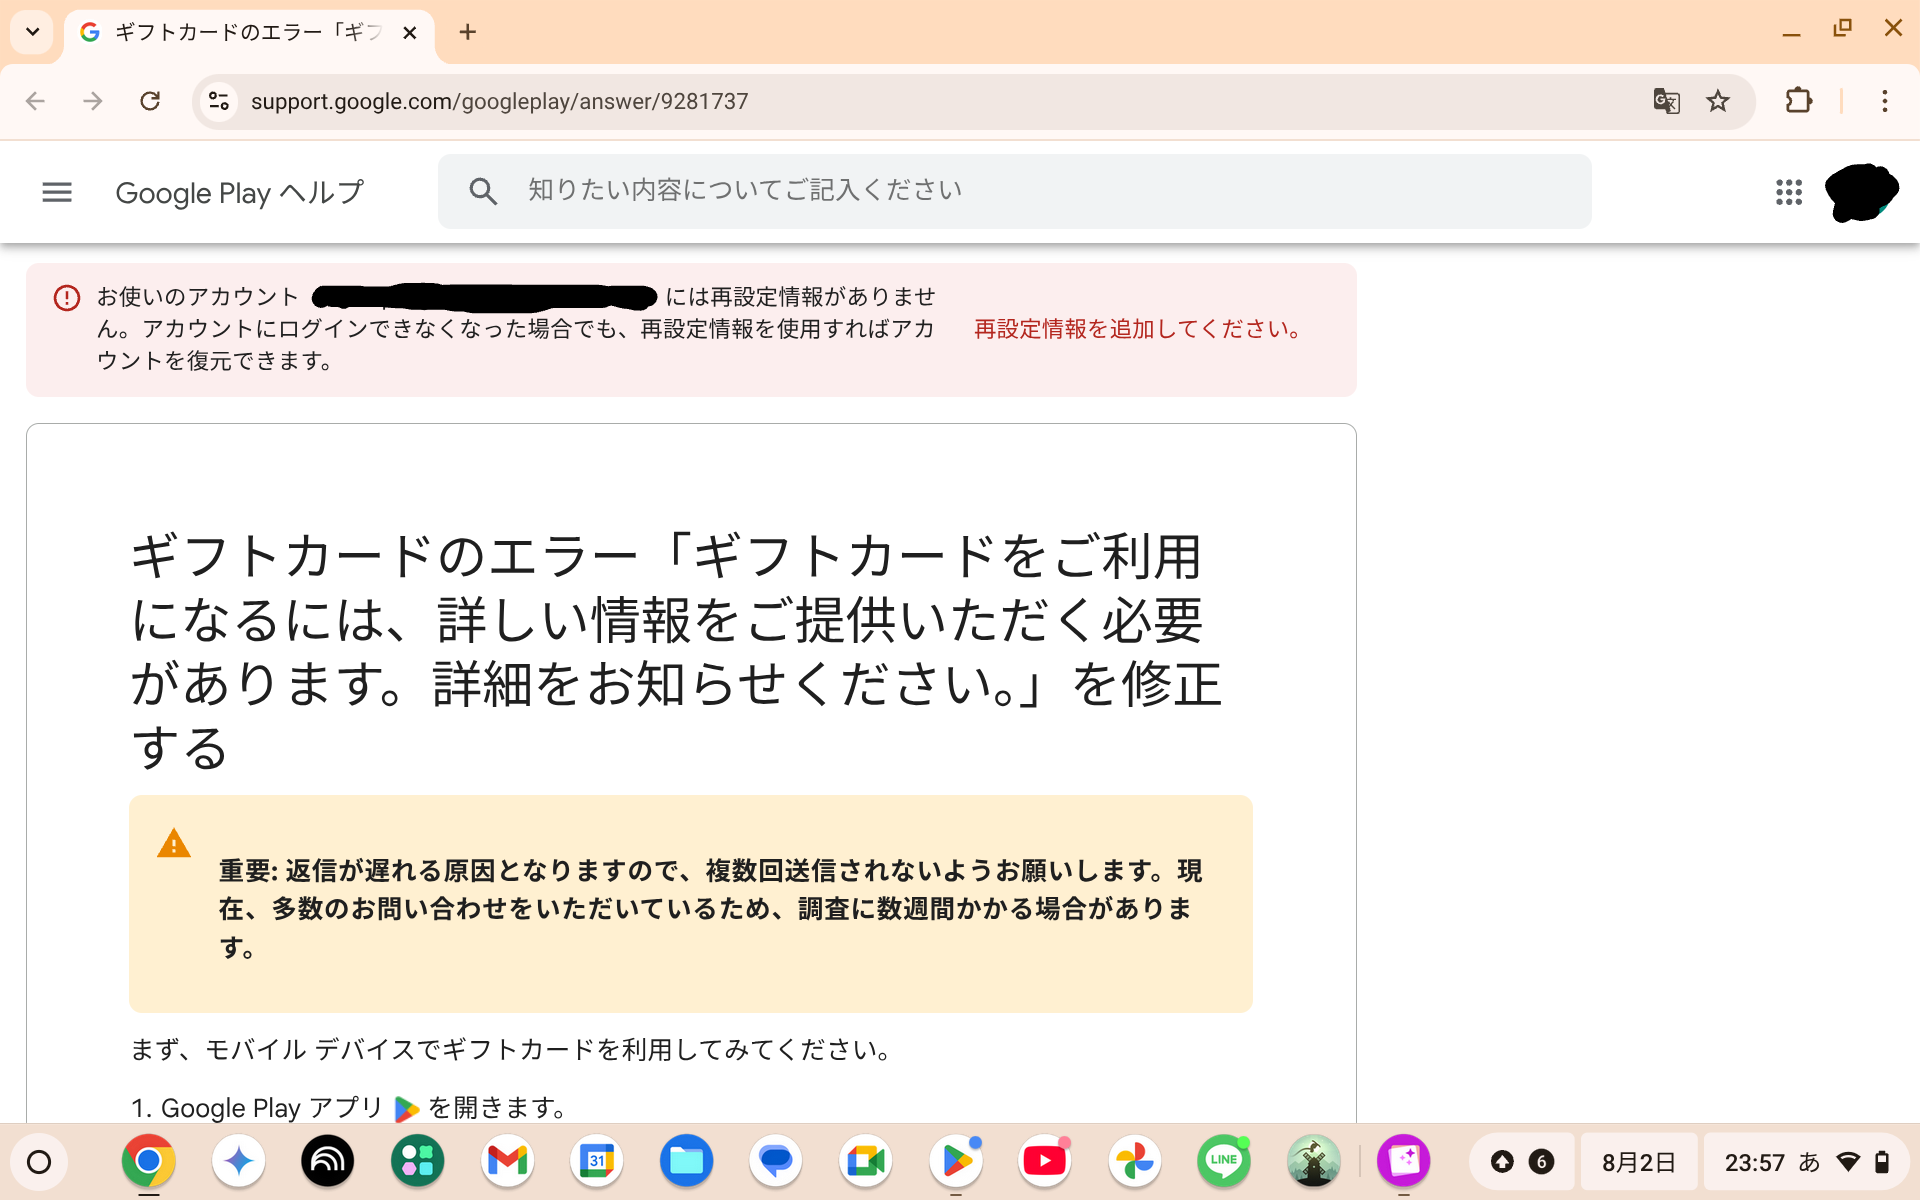
Task: Open YouTube from the shelf
Action: click(1045, 1161)
